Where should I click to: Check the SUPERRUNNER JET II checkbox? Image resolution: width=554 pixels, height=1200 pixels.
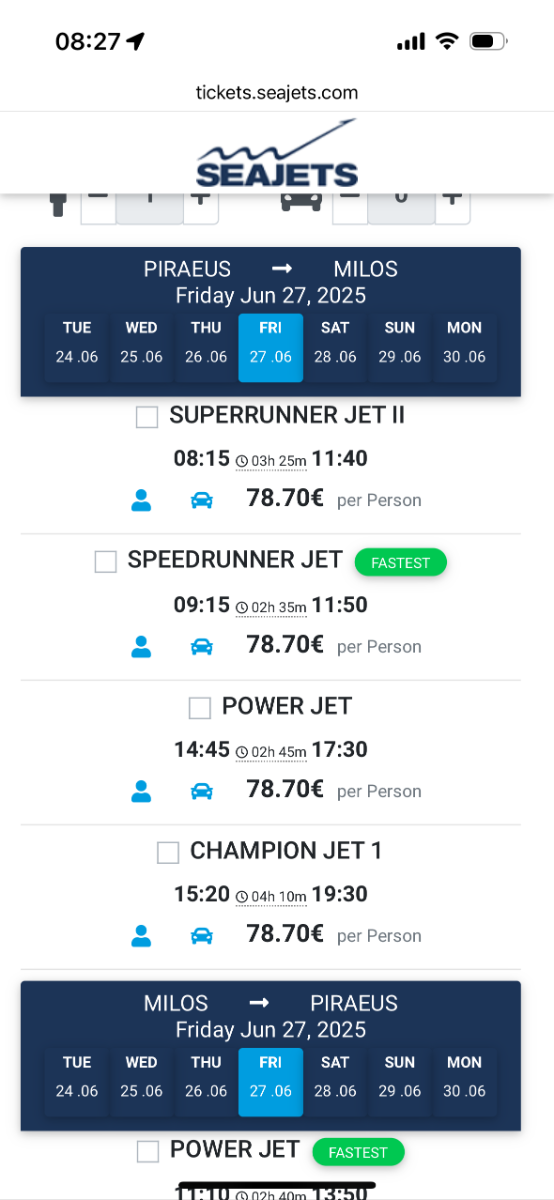(x=147, y=418)
